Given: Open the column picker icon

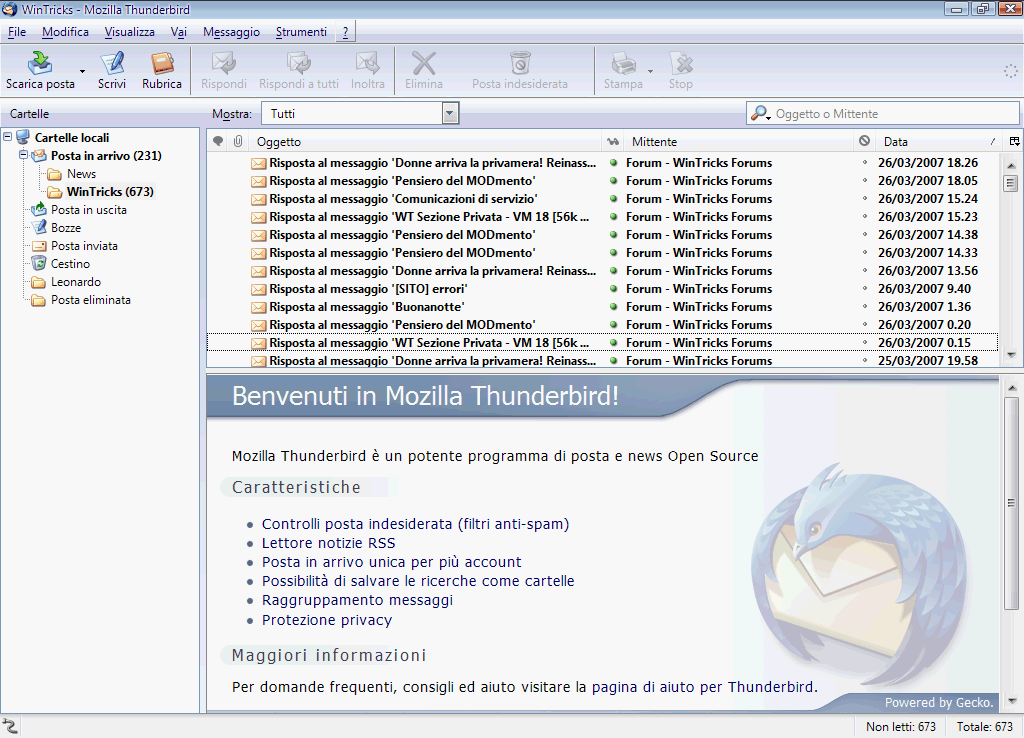Looking at the screenshot, I should point(1014,141).
